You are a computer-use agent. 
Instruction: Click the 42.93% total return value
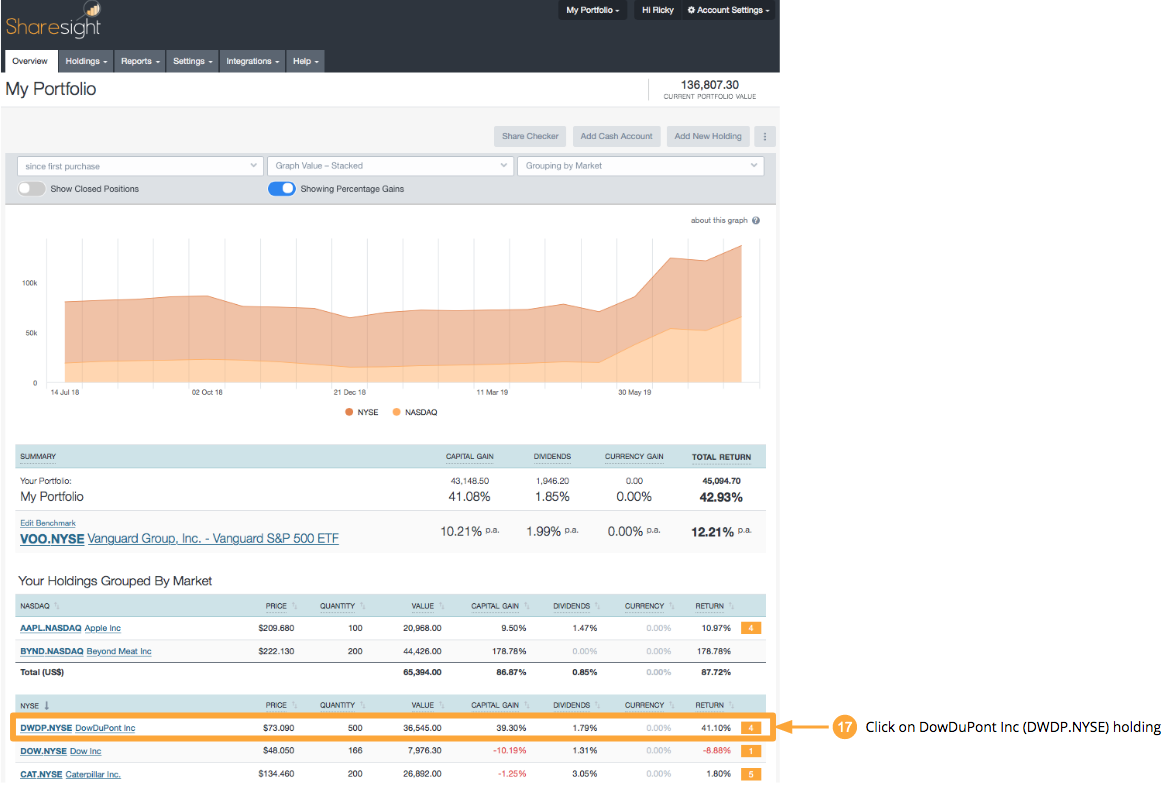point(721,497)
